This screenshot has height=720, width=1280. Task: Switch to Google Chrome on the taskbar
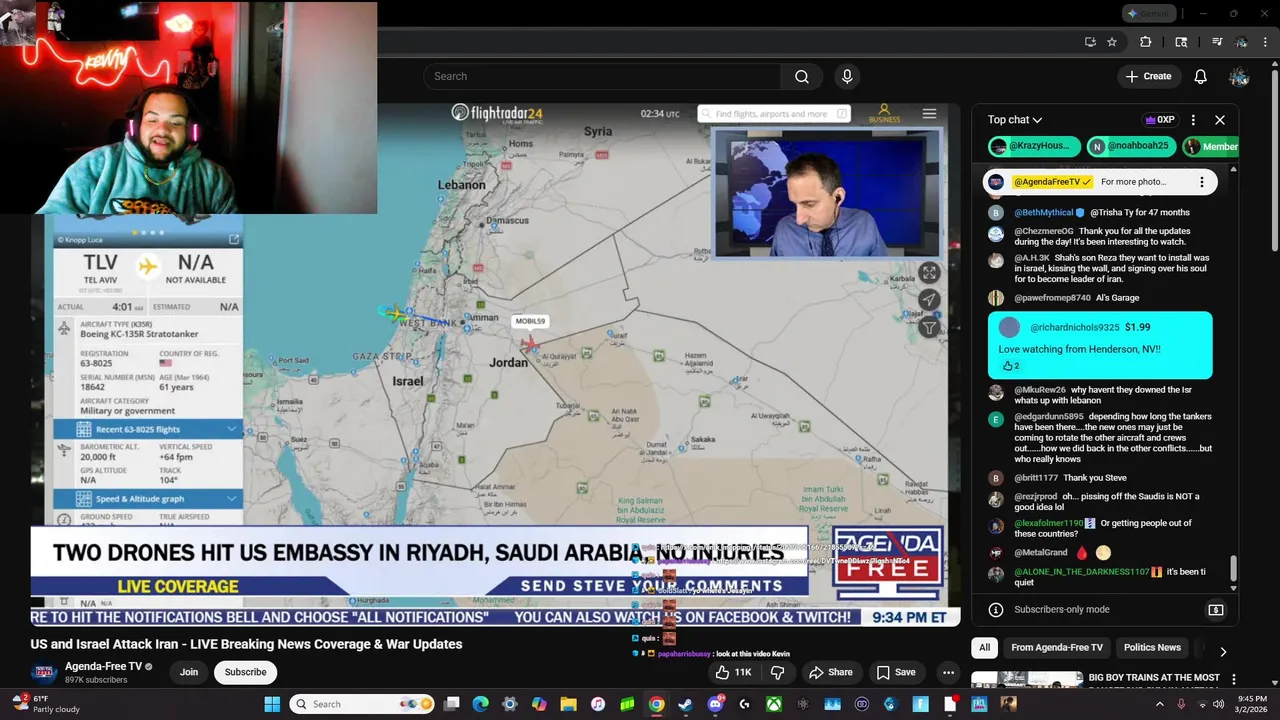656,704
